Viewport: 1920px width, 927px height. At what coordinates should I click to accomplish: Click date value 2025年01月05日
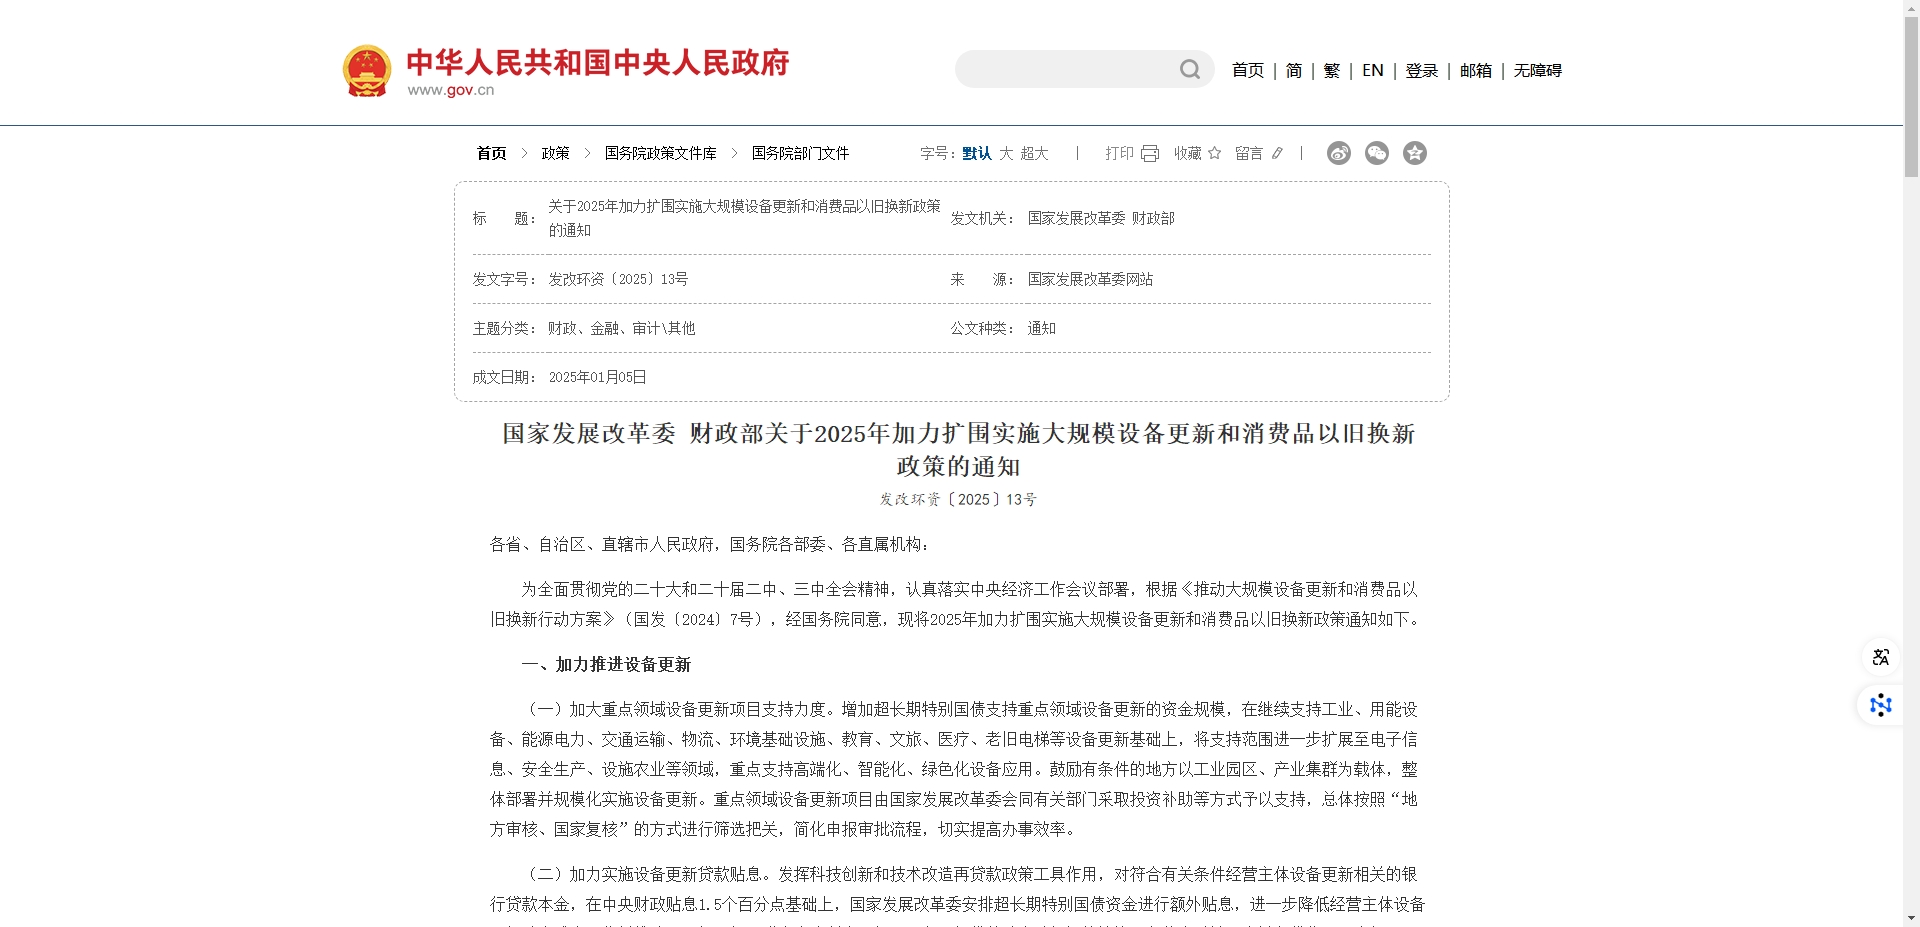coord(597,377)
